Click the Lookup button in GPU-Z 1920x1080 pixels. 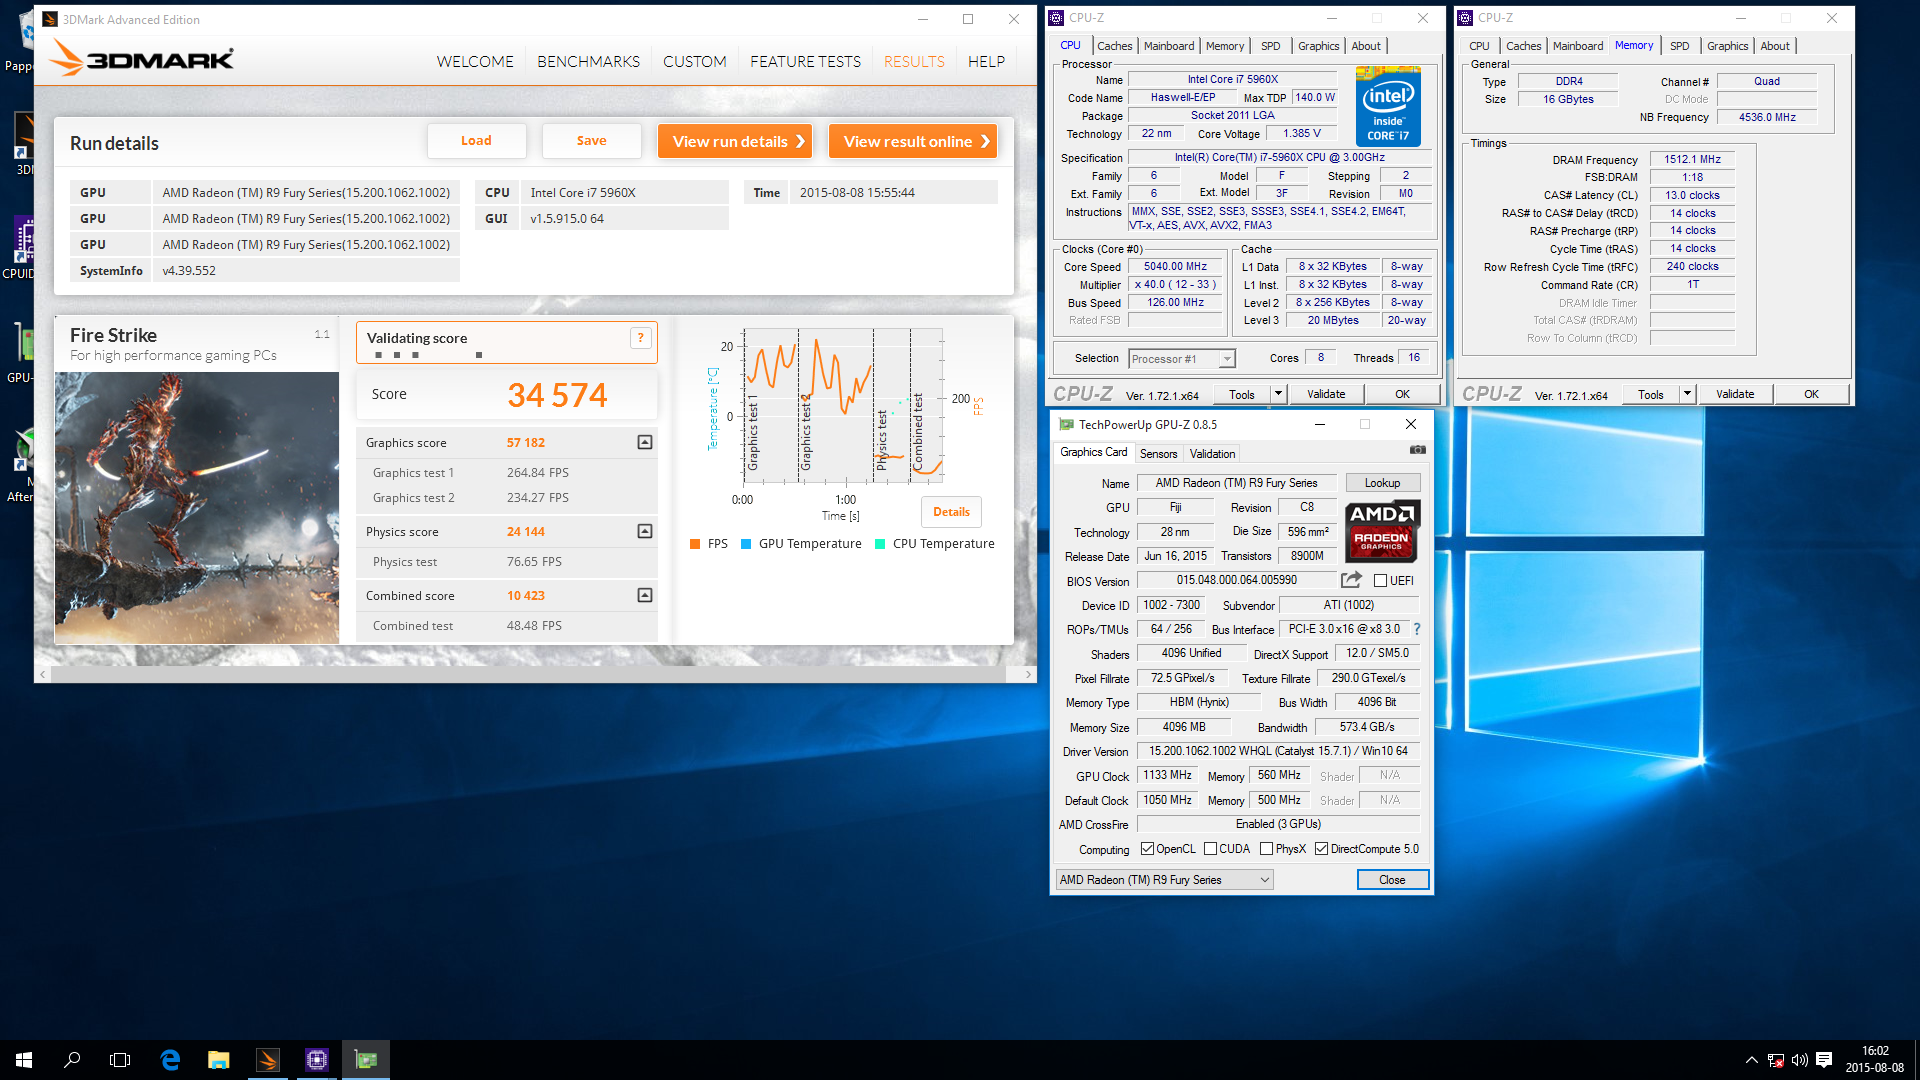pyautogui.click(x=1382, y=483)
